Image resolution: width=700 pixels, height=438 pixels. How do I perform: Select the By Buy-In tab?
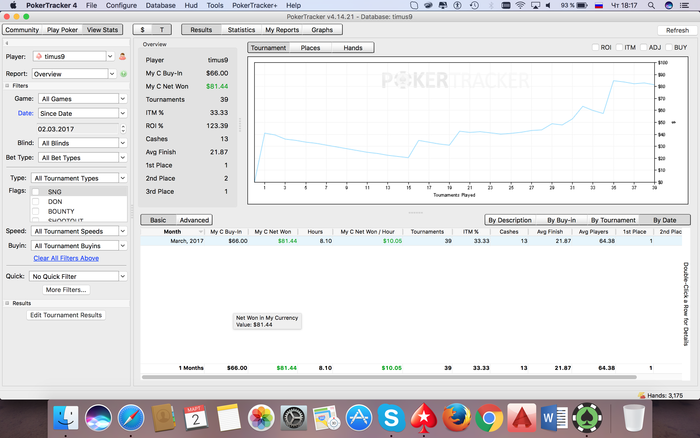tap(562, 220)
